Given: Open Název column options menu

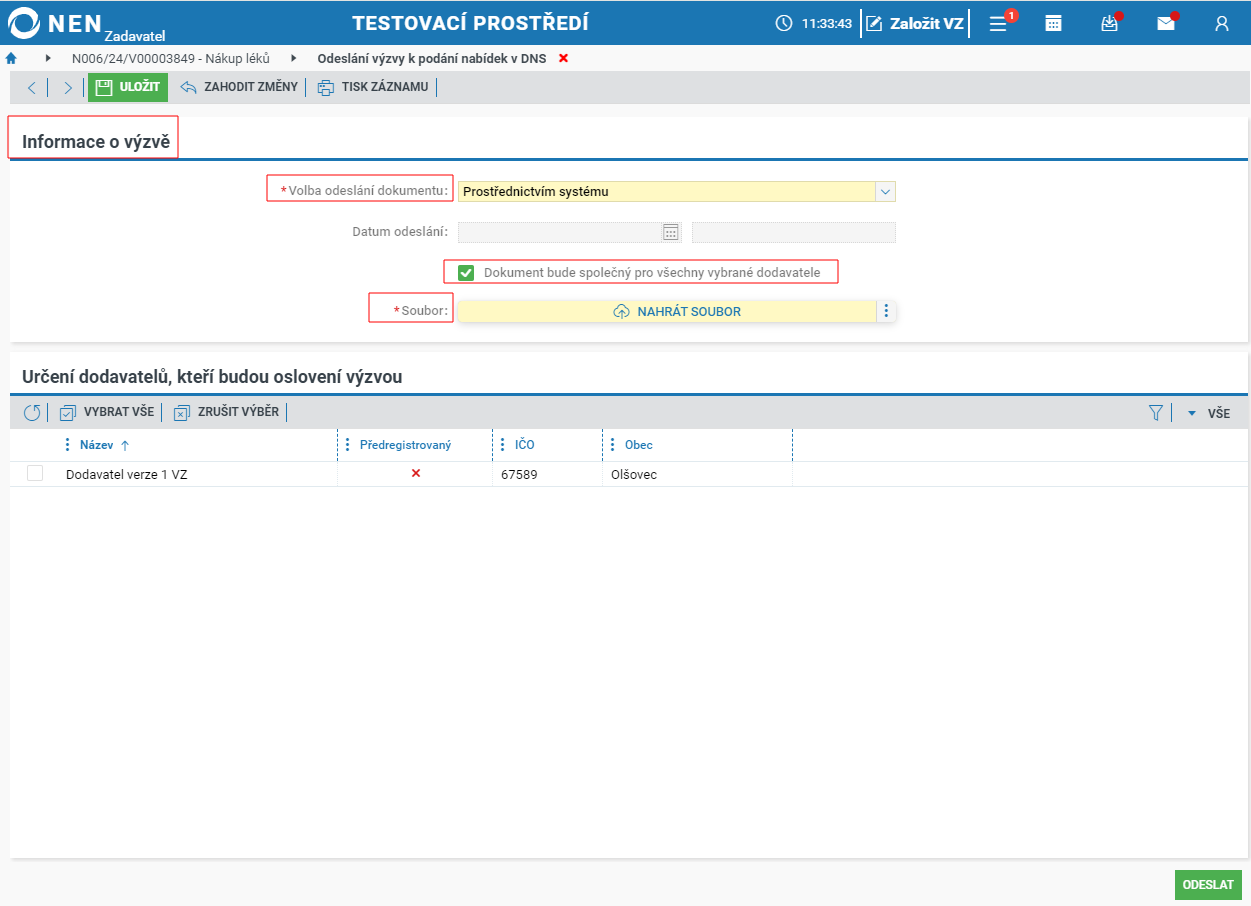Looking at the screenshot, I should click(68, 444).
